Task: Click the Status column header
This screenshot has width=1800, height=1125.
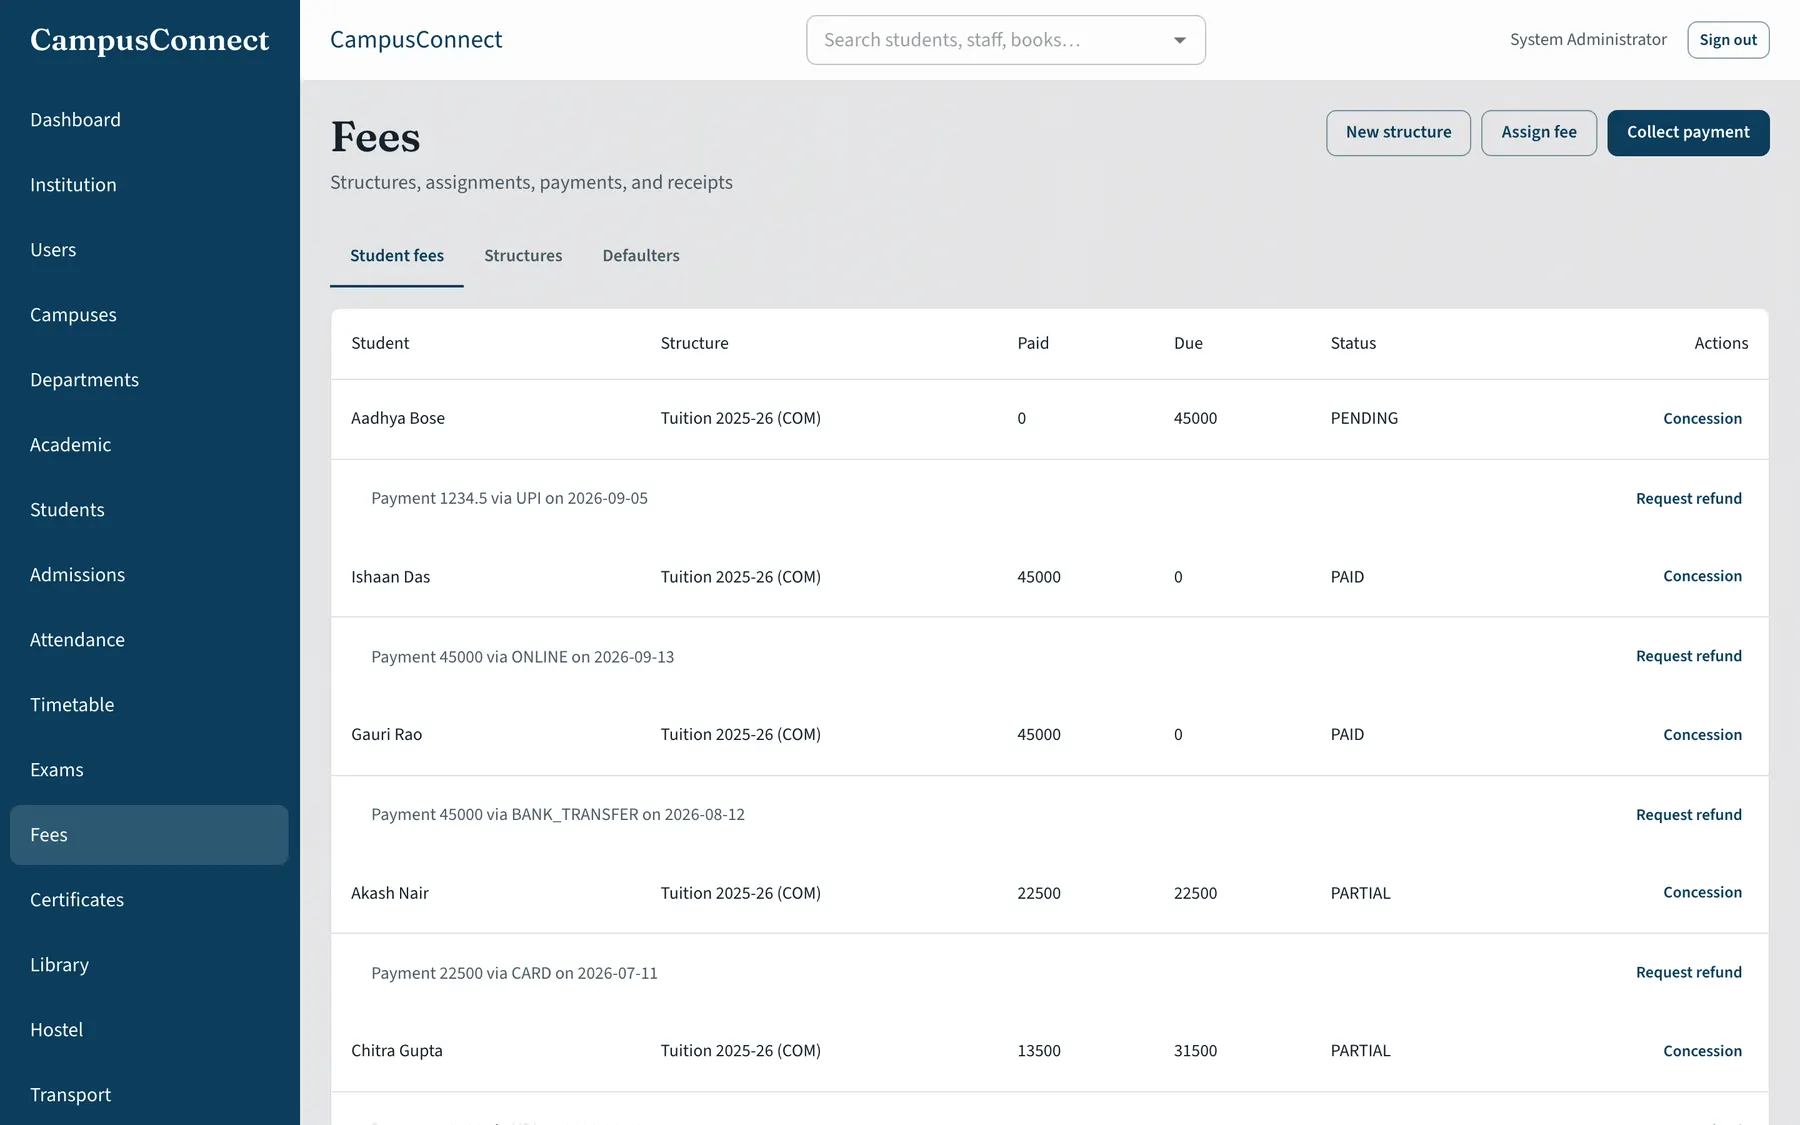Action: tap(1353, 343)
